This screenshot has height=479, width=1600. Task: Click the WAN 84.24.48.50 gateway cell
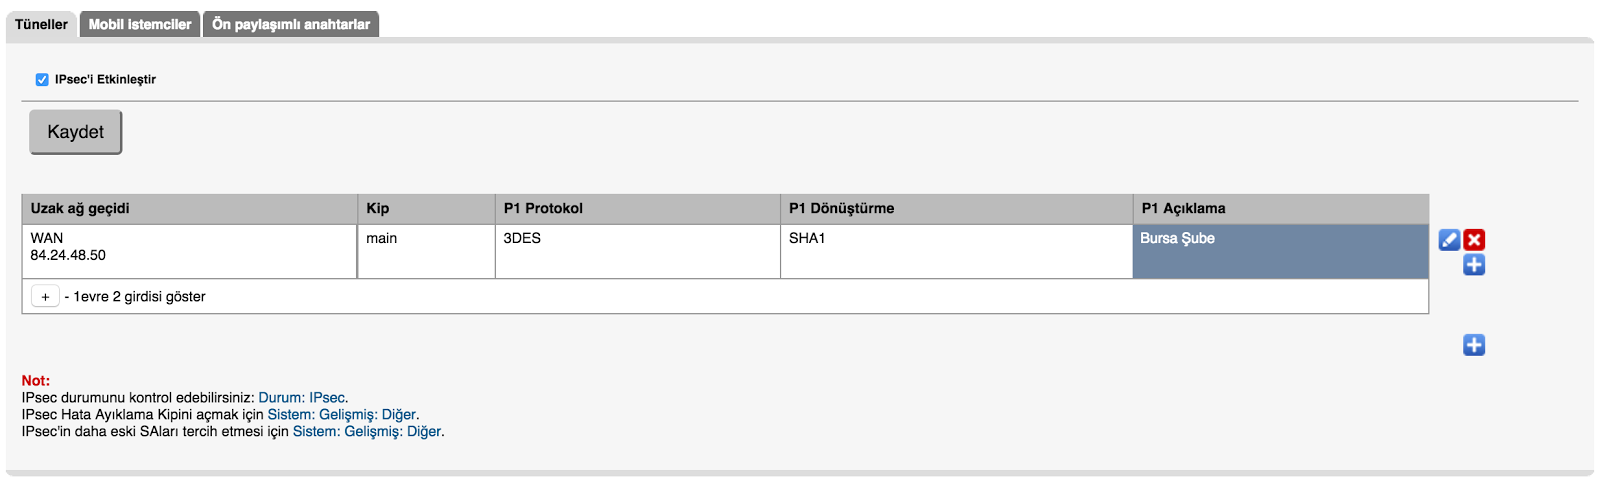[189, 251]
